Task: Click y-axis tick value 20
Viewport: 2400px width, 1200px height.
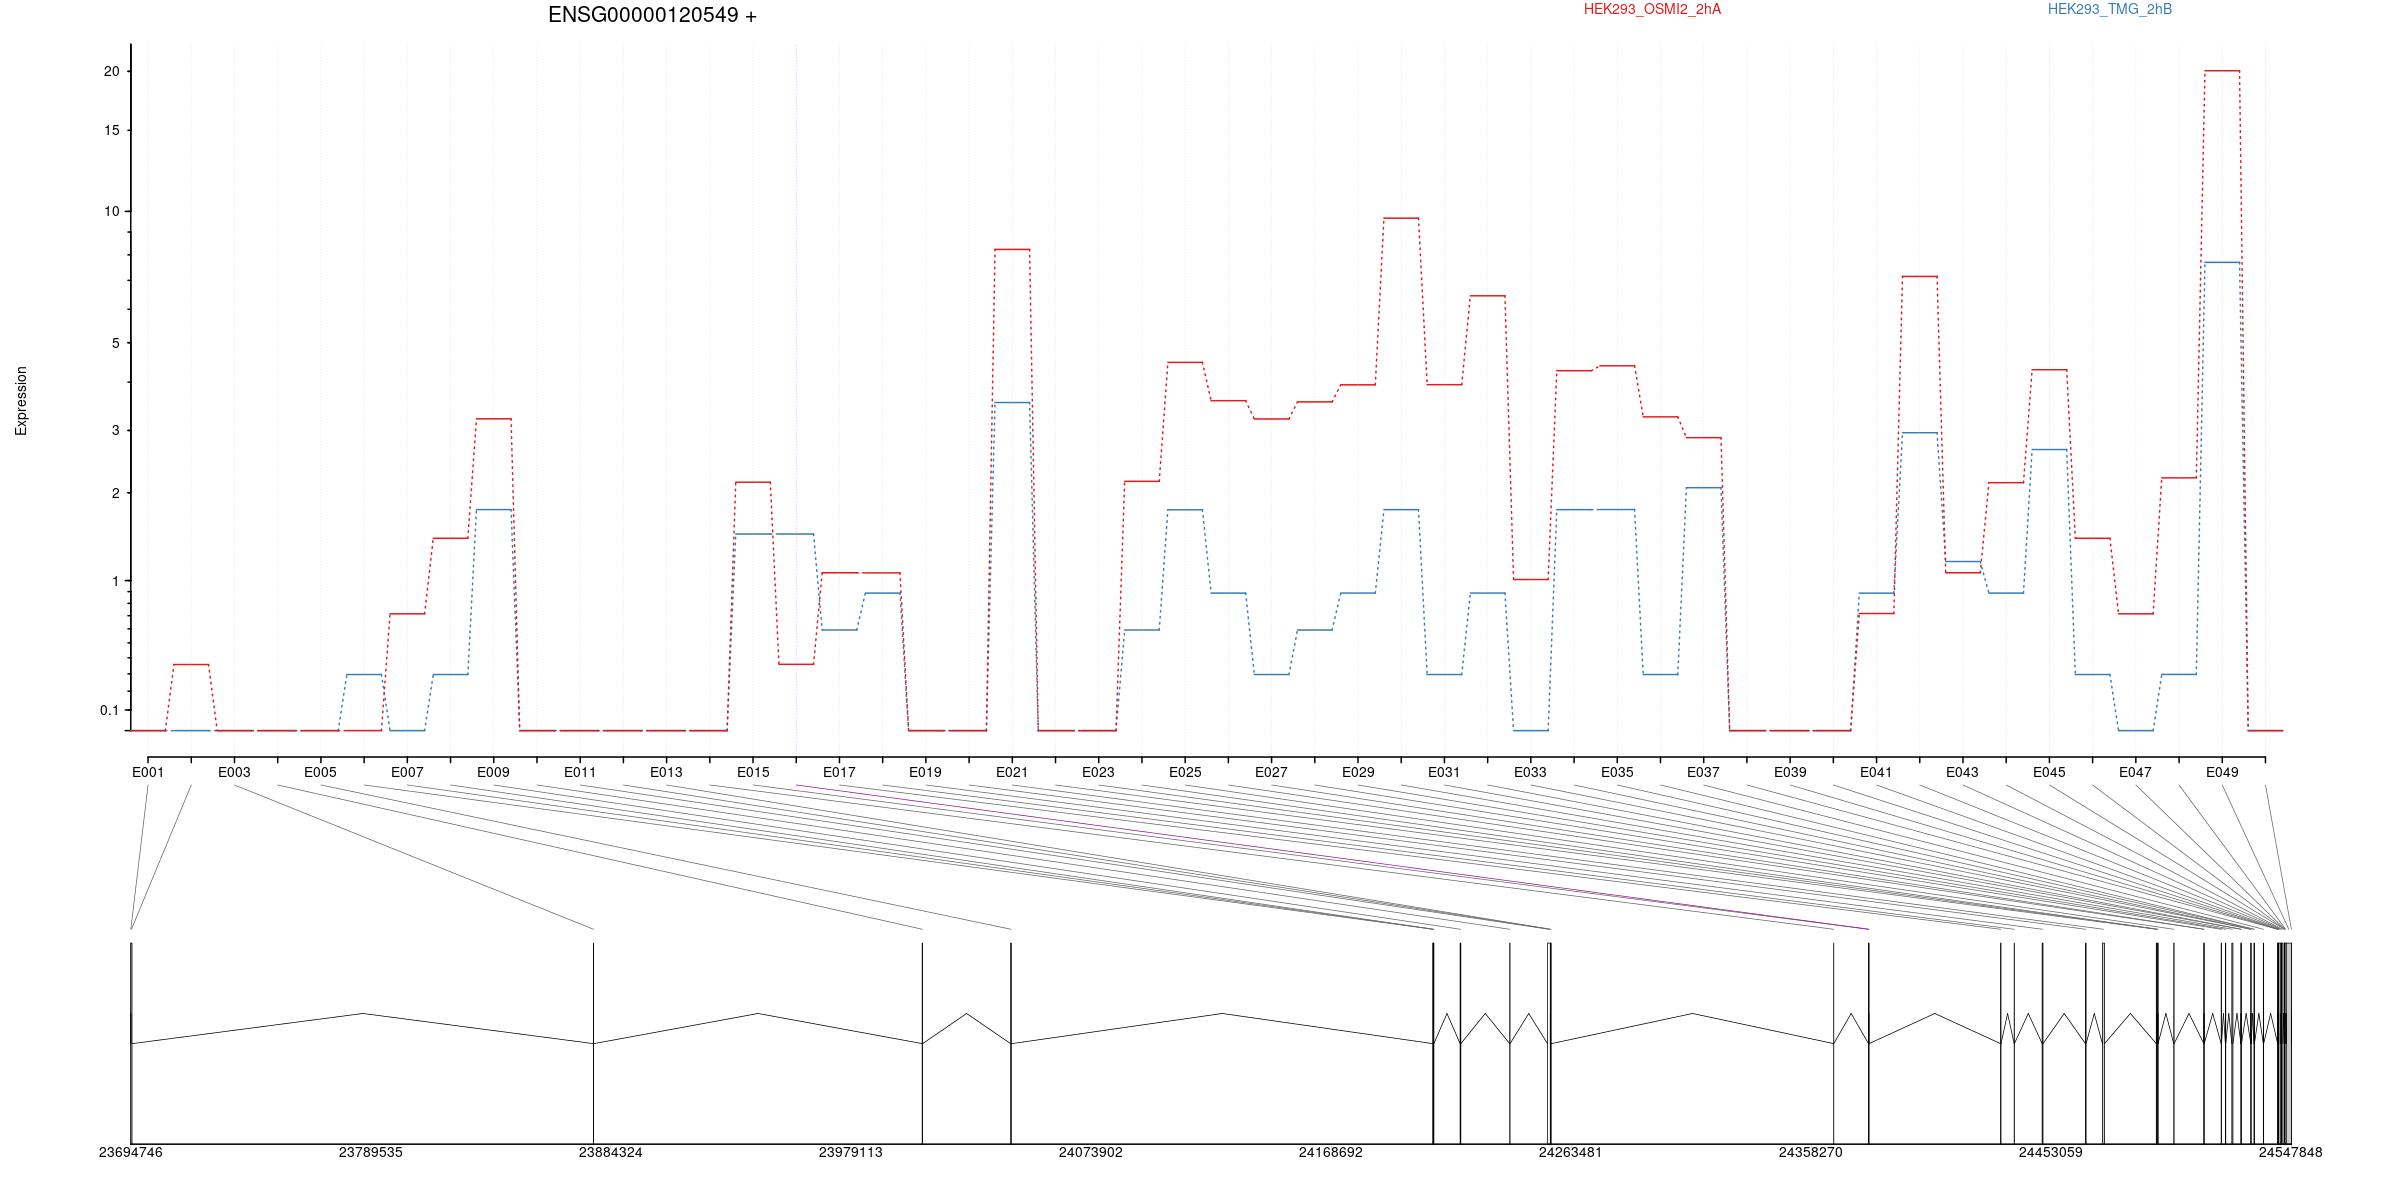Action: tap(111, 71)
